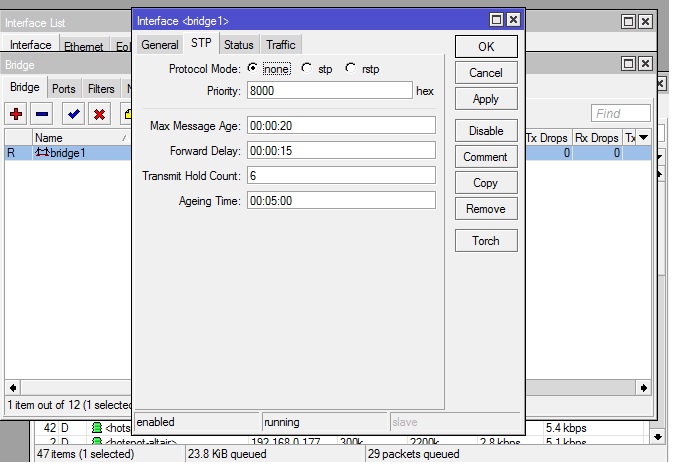Switch to the Traffic tab
The height and width of the screenshot is (475, 673).
[x=281, y=45]
